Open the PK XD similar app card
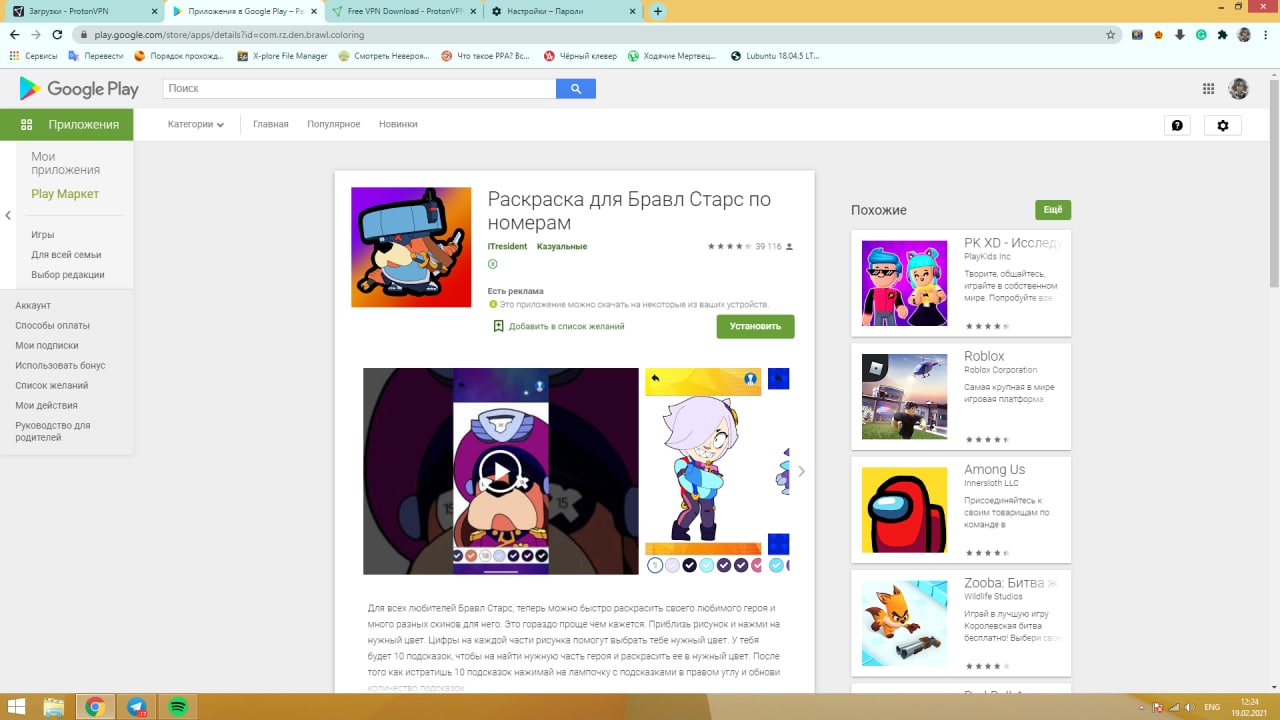This screenshot has height=720, width=1280. click(961, 283)
